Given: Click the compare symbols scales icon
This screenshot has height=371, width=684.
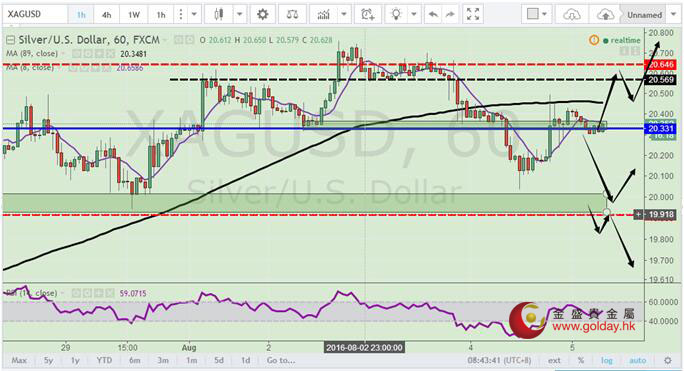Looking at the screenshot, I should [x=292, y=15].
